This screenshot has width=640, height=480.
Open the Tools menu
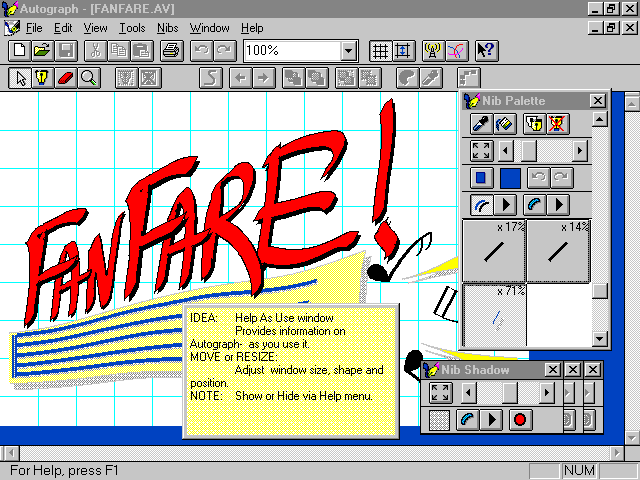[132, 28]
